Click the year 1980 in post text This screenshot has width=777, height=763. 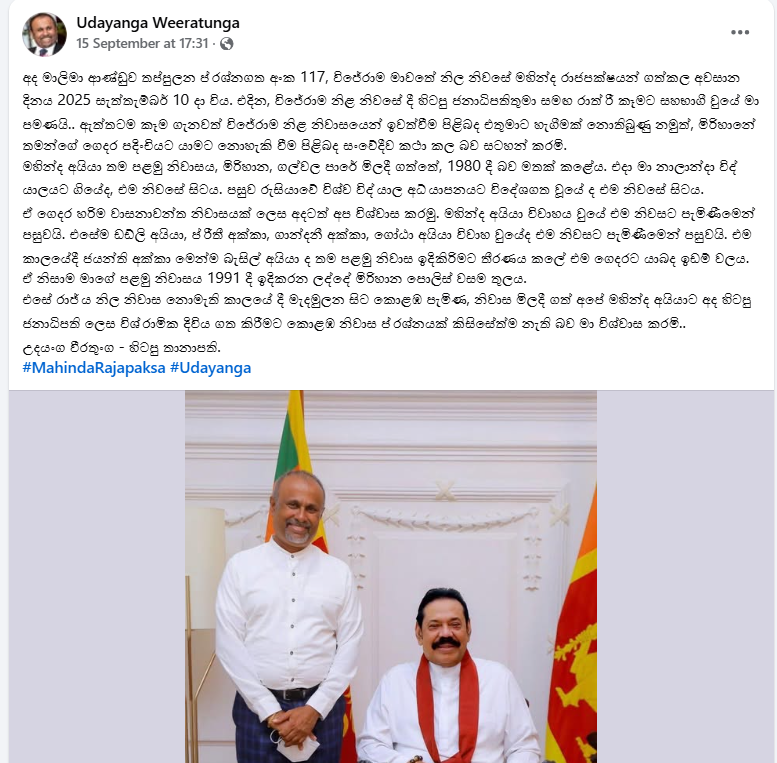[464, 166]
